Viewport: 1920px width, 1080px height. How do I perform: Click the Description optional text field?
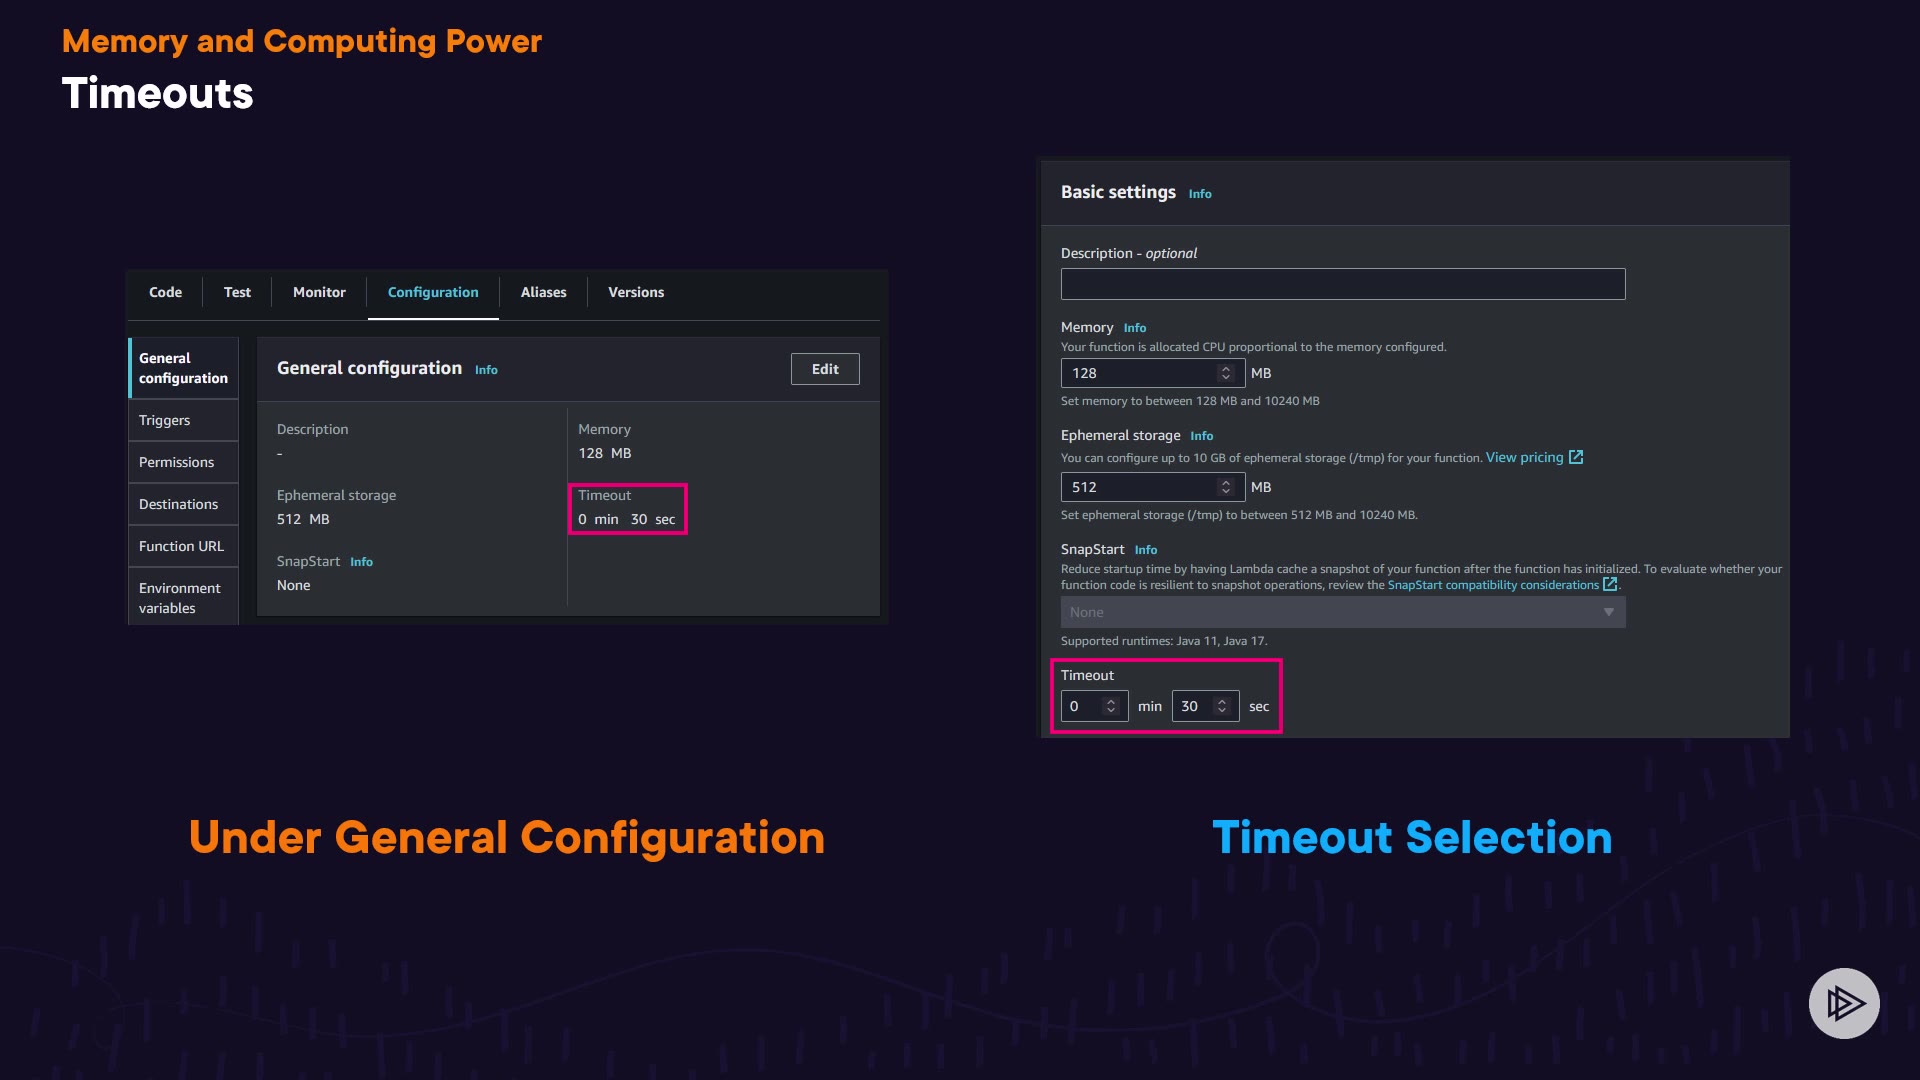pyautogui.click(x=1342, y=284)
